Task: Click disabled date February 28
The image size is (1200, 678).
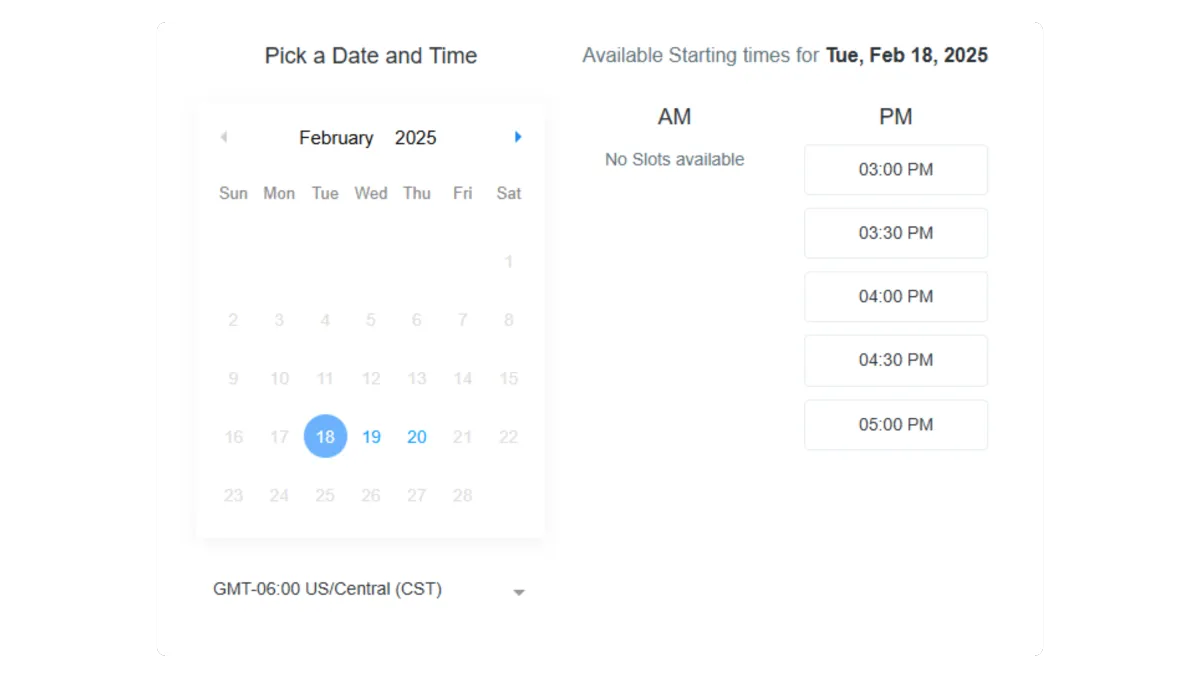Action: [462, 495]
